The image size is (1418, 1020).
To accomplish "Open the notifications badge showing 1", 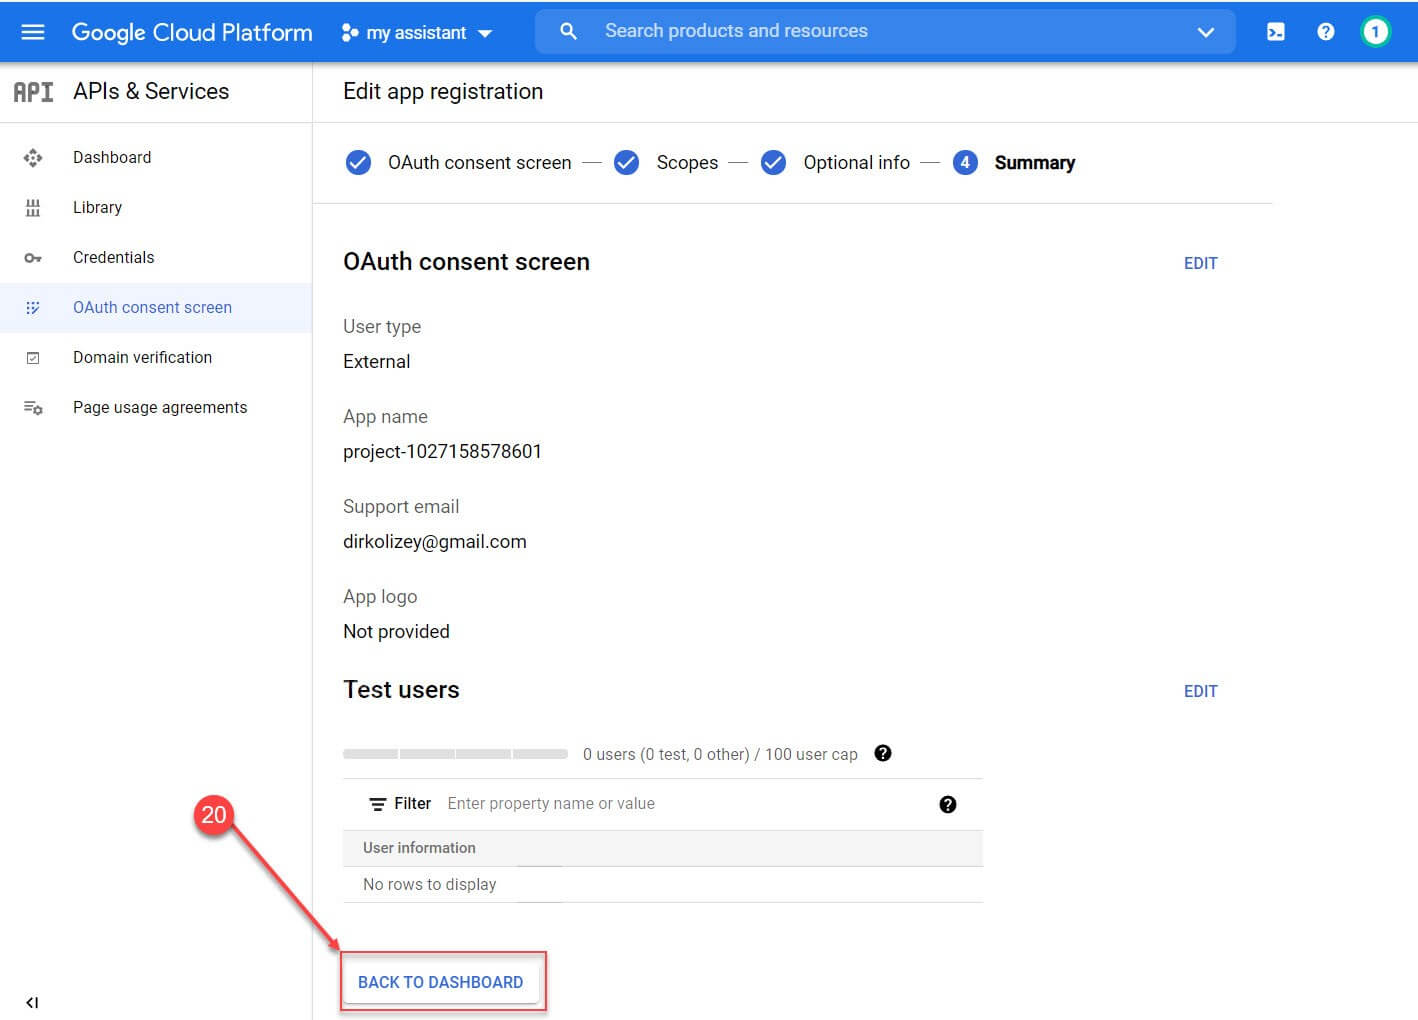I will tap(1376, 32).
